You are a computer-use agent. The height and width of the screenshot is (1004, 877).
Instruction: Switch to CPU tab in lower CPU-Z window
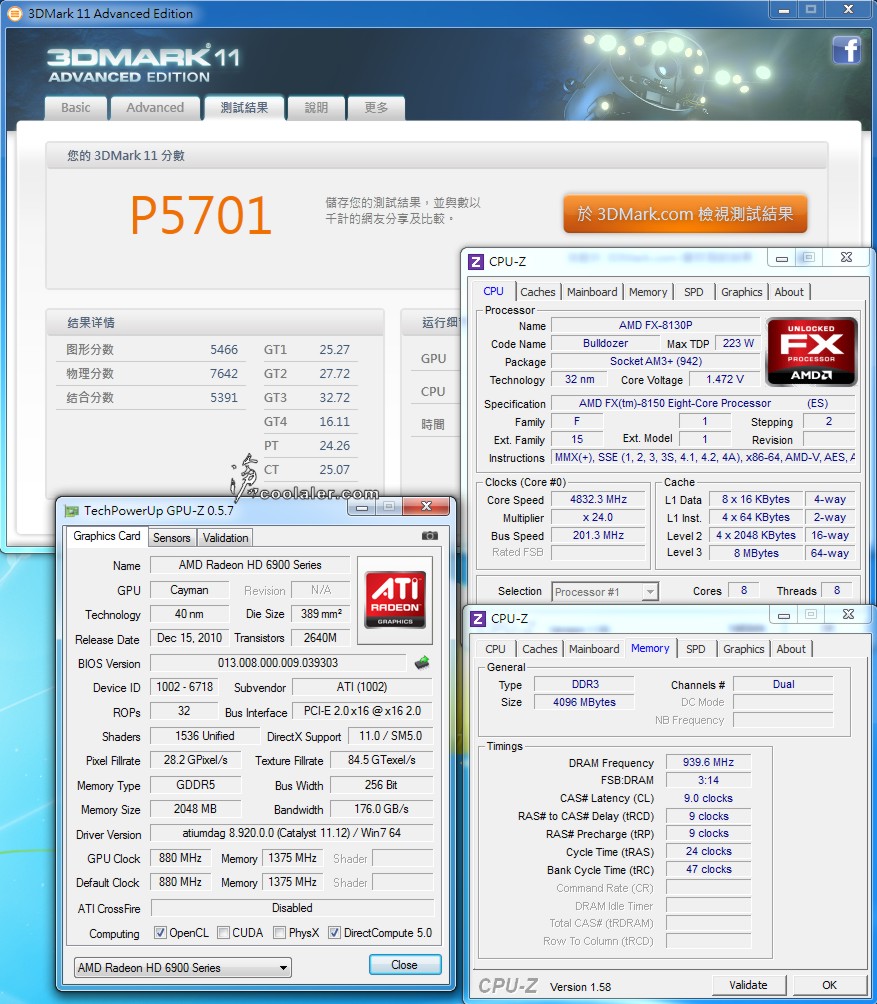[x=495, y=649]
